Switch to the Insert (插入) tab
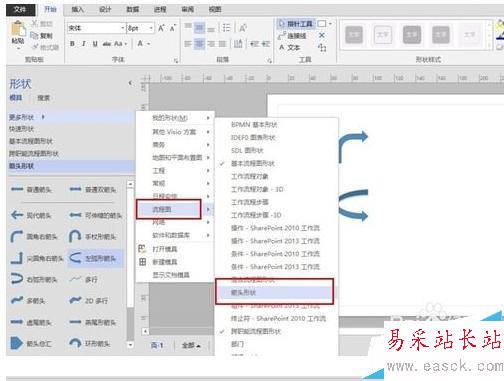The width and height of the screenshot is (504, 381). (x=78, y=9)
